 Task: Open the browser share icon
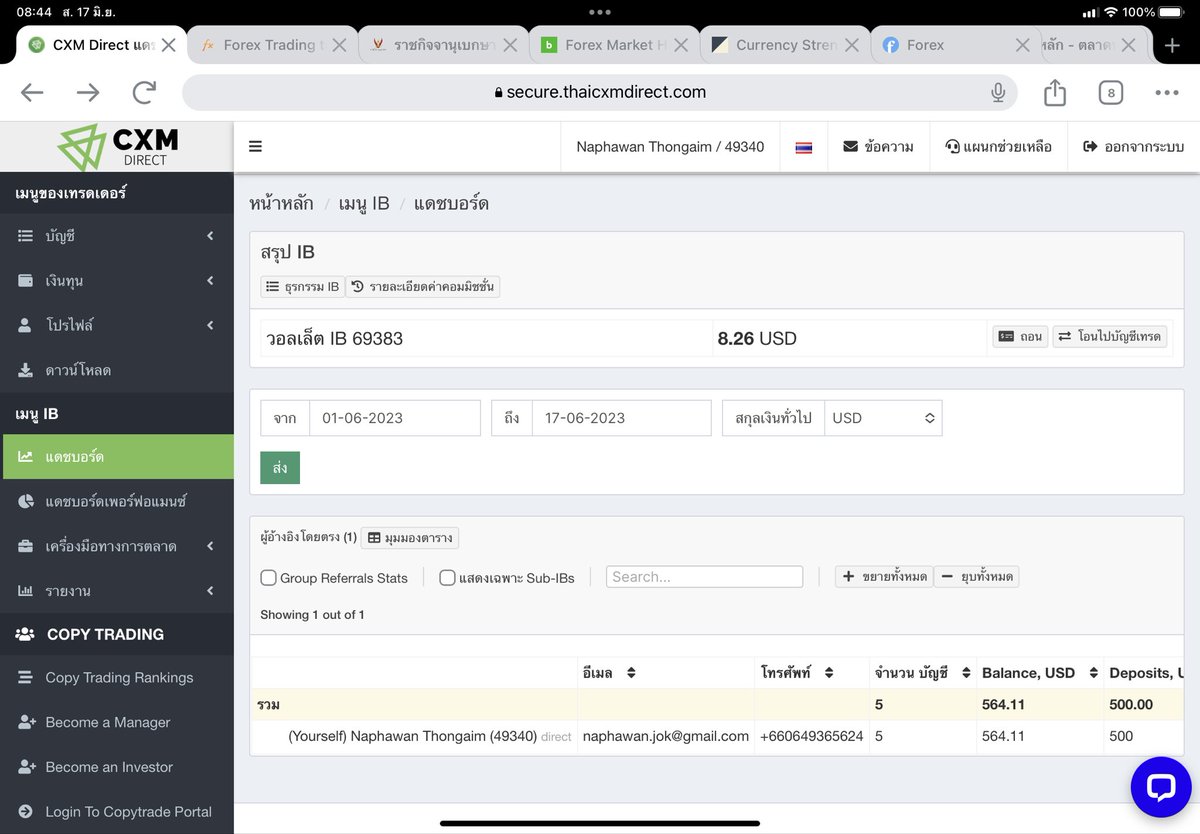(1055, 92)
